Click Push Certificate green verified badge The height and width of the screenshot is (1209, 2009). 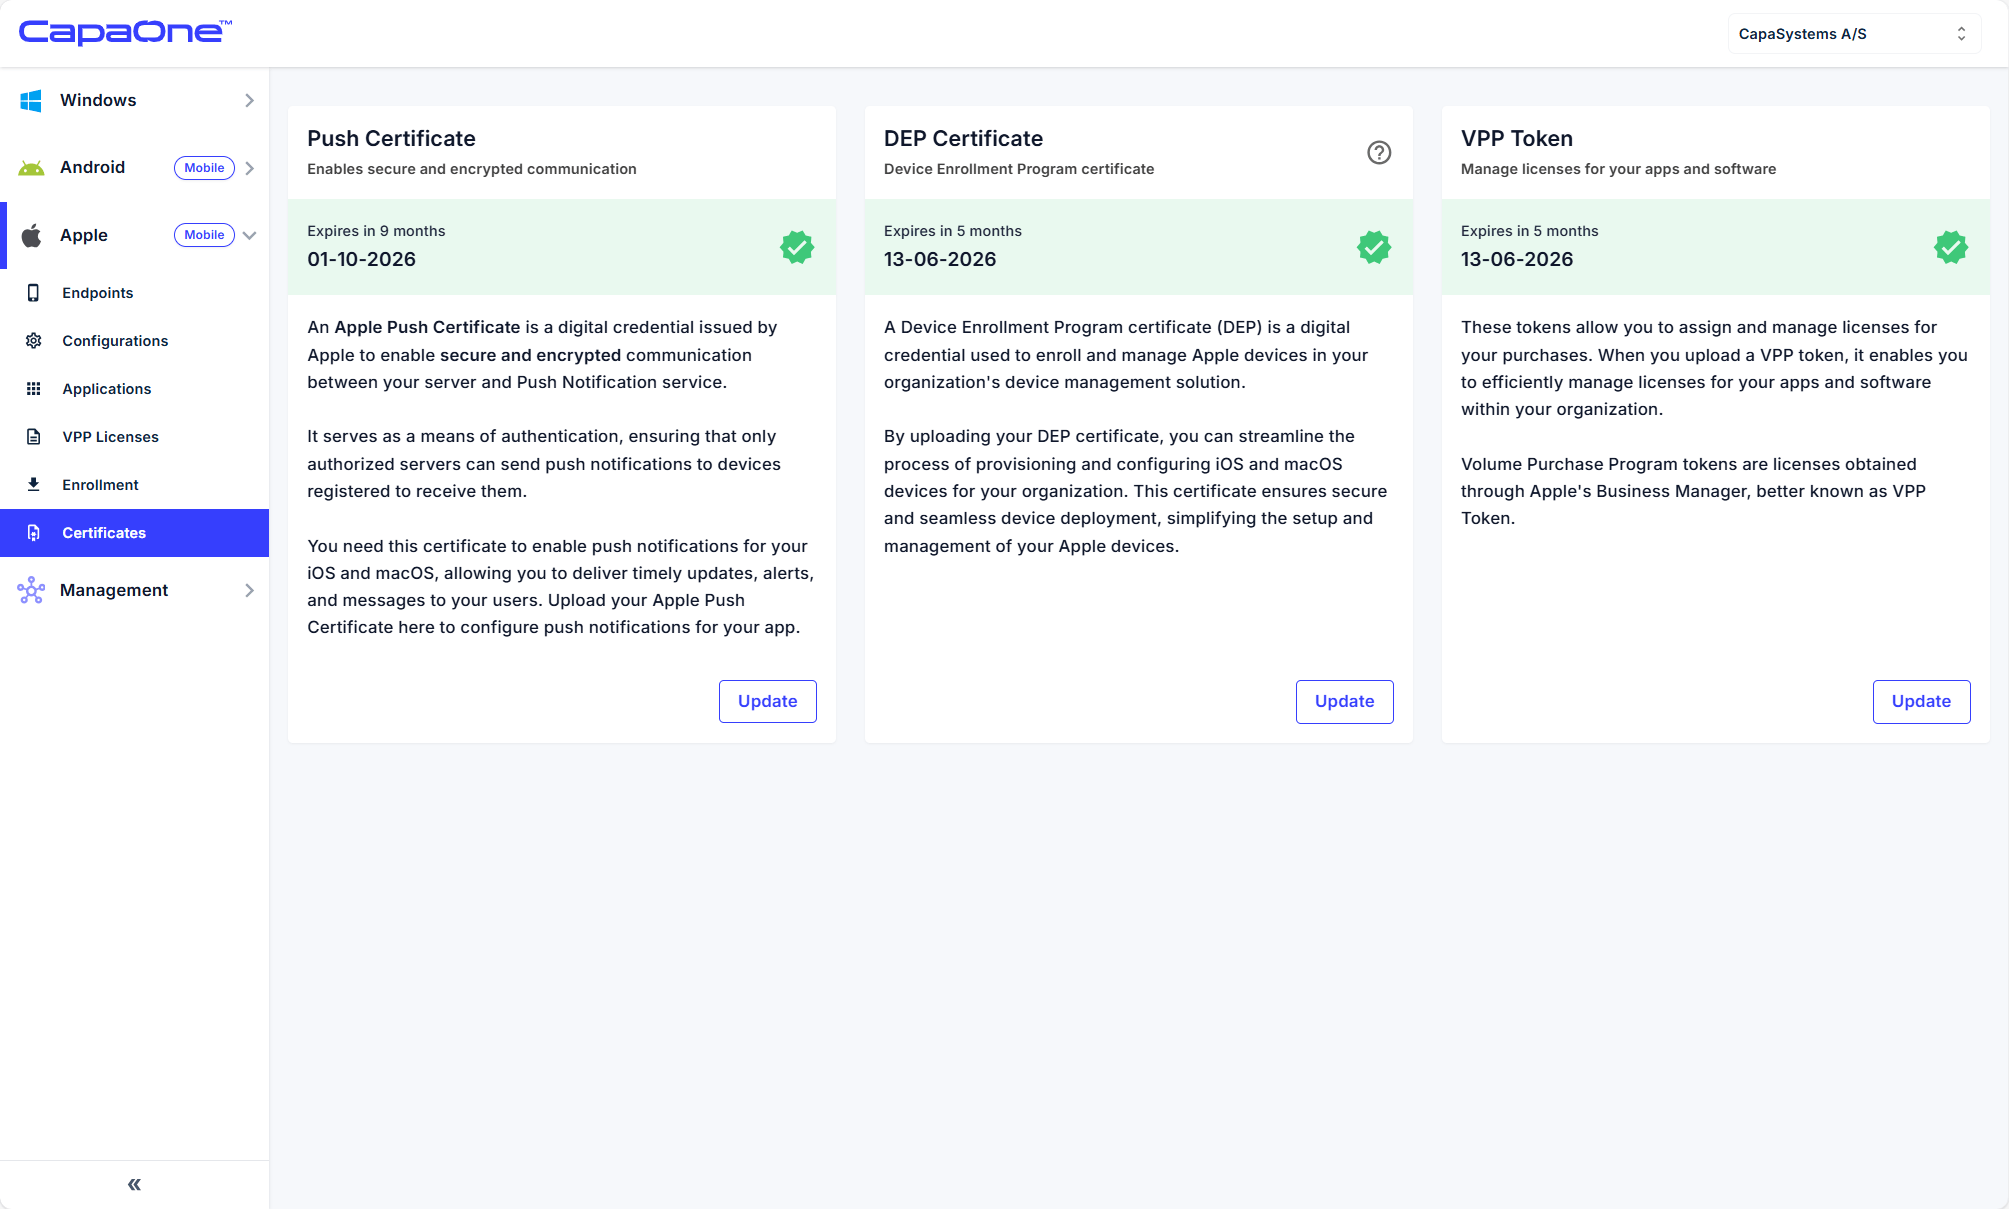pyautogui.click(x=797, y=247)
